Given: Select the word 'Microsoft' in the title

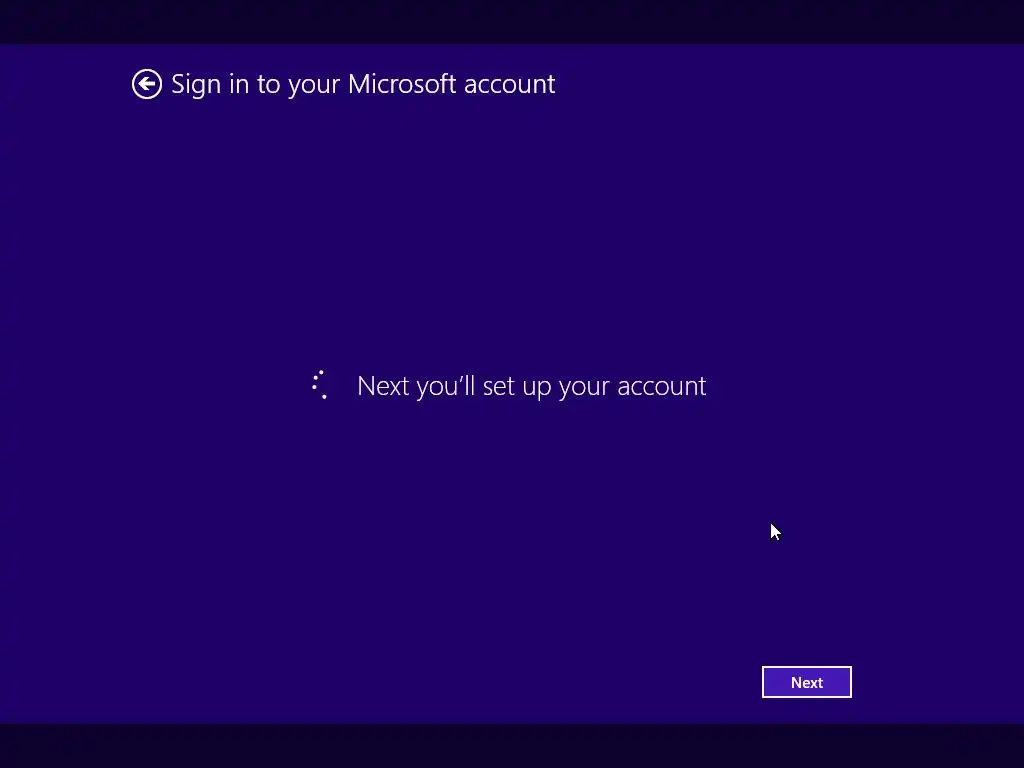Looking at the screenshot, I should click(x=402, y=84).
